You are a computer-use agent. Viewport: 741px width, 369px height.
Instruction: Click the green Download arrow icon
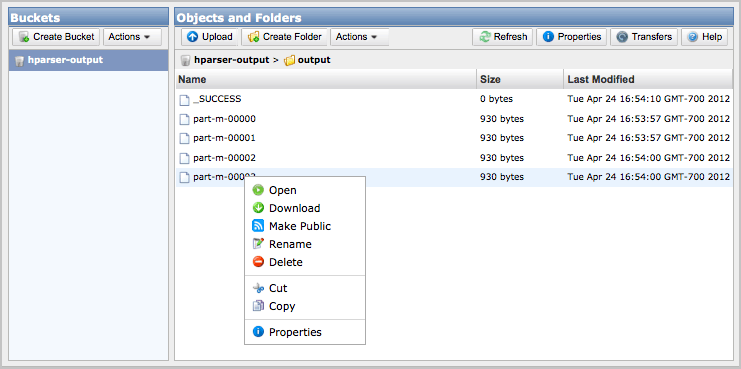(258, 208)
